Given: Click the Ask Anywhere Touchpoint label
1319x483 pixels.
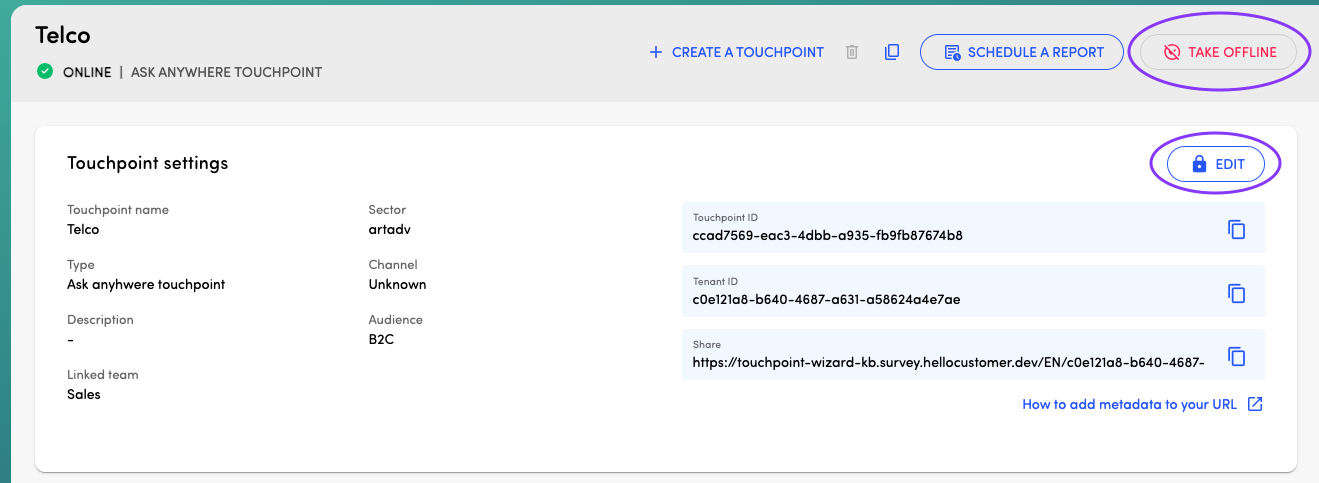Looking at the screenshot, I should (x=228, y=73).
